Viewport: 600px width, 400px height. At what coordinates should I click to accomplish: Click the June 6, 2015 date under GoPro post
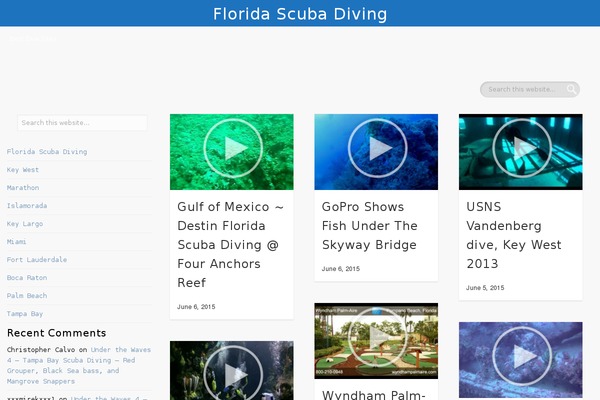click(x=341, y=269)
